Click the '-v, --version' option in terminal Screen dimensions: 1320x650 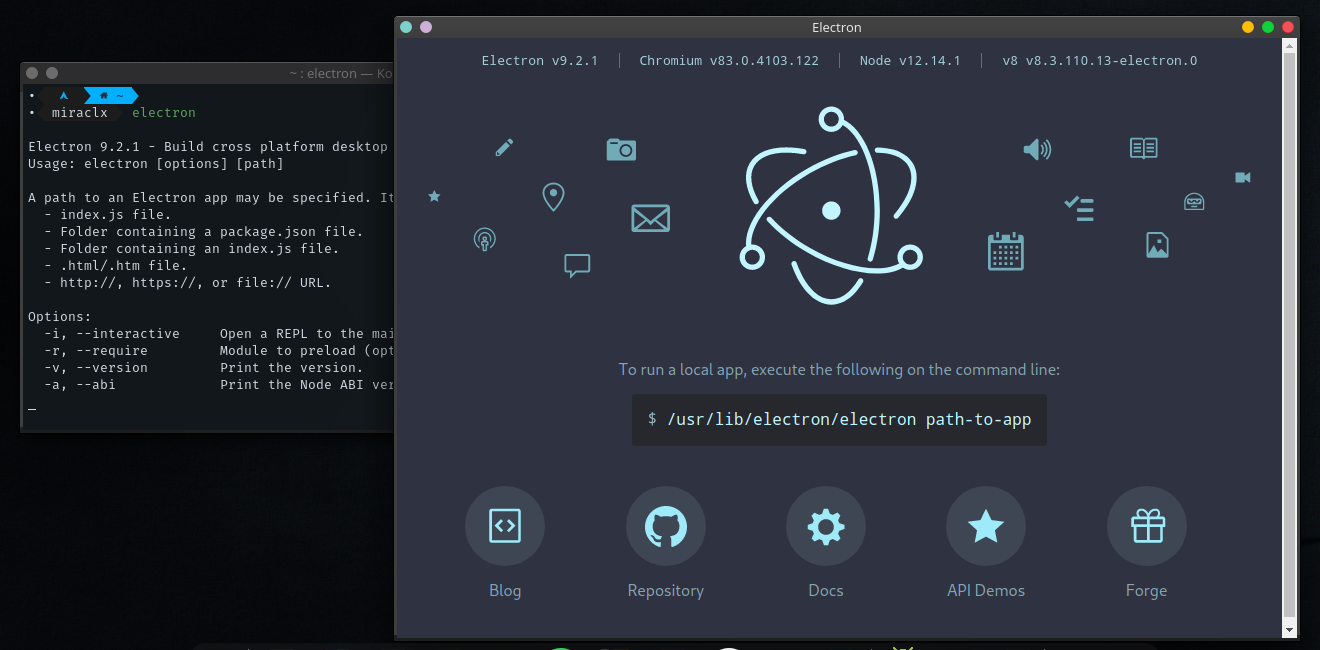click(96, 368)
